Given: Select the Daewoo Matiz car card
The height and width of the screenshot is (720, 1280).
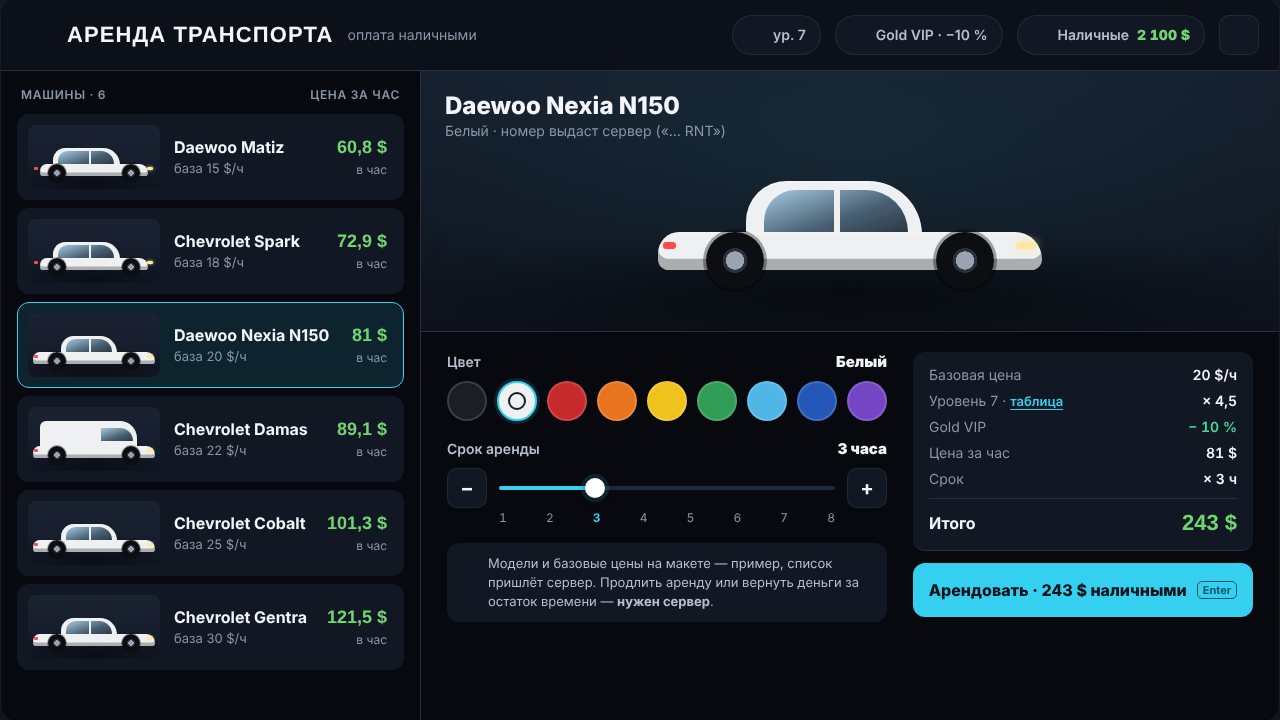Looking at the screenshot, I should 210,157.
